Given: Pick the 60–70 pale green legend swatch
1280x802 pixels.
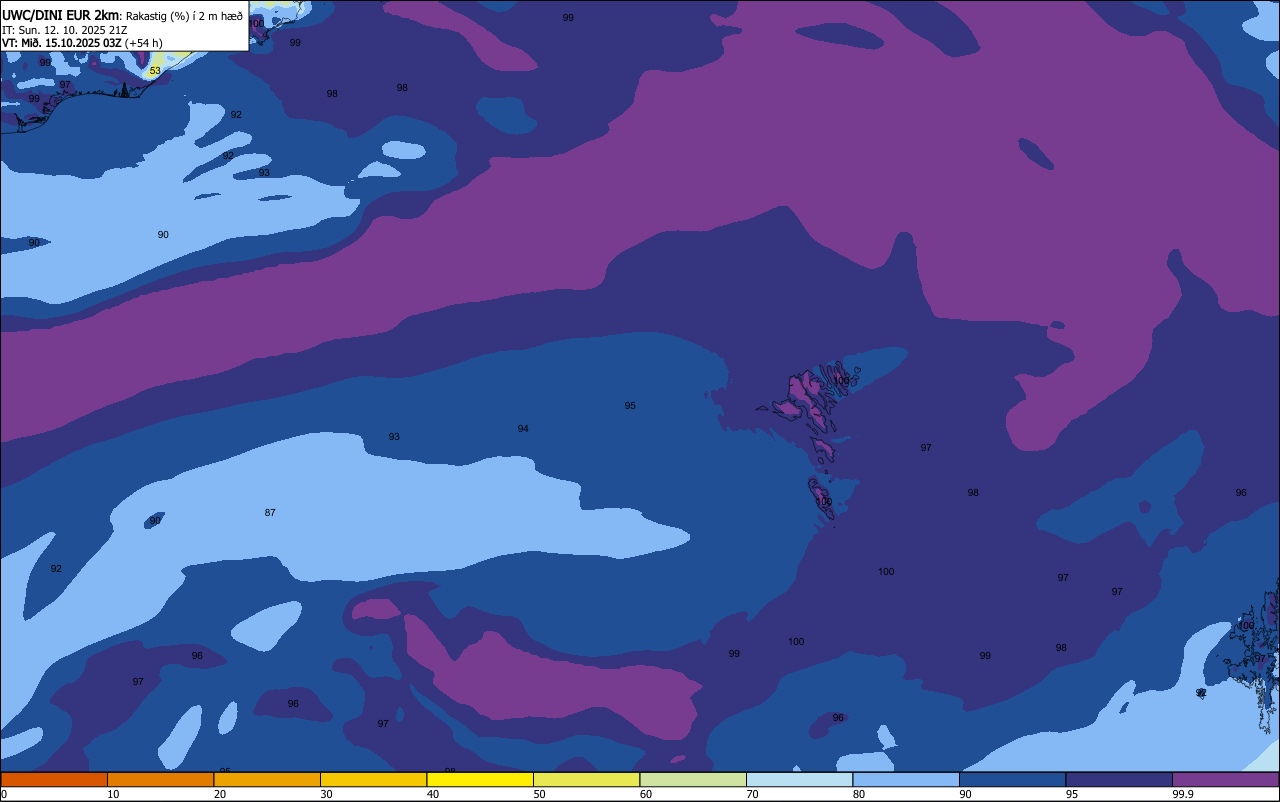Looking at the screenshot, I should coord(693,779).
